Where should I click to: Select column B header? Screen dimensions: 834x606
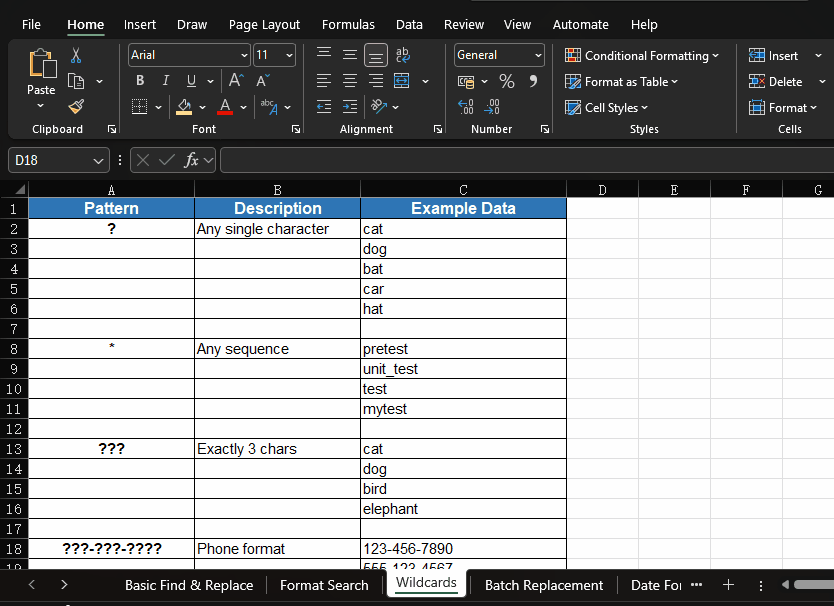(x=277, y=189)
